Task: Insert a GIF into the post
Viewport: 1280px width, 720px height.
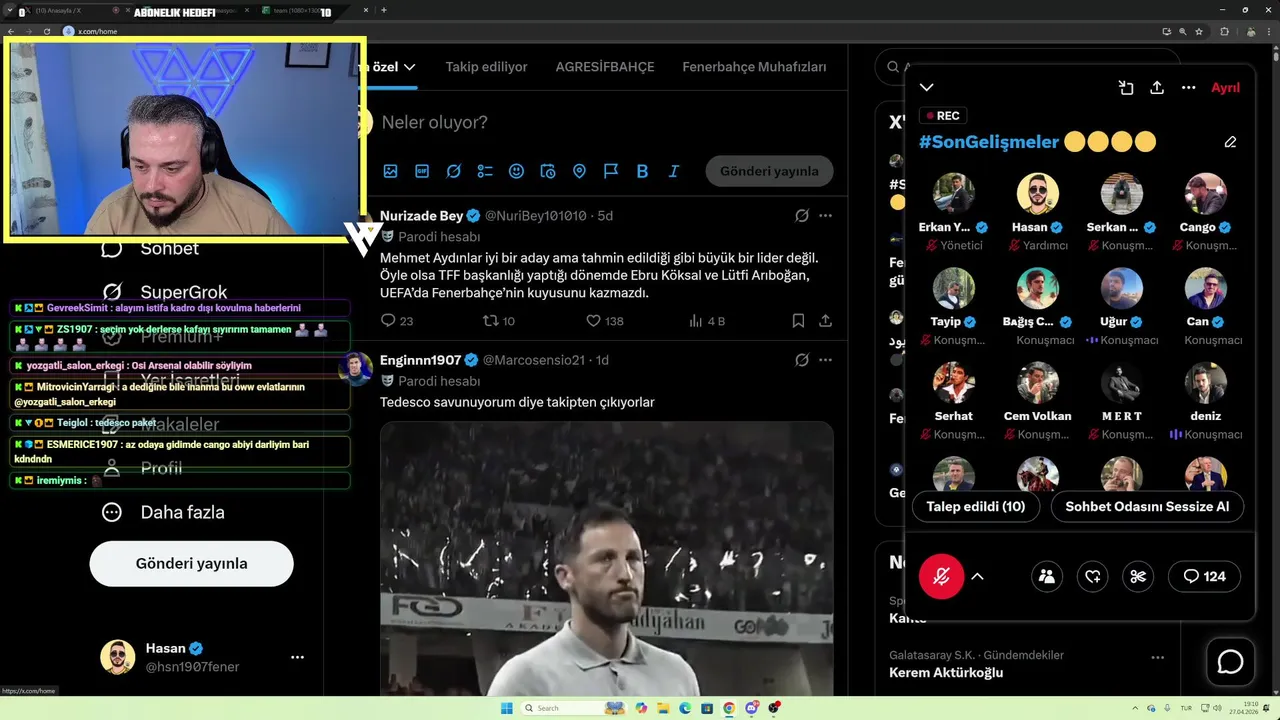Action: tap(422, 171)
